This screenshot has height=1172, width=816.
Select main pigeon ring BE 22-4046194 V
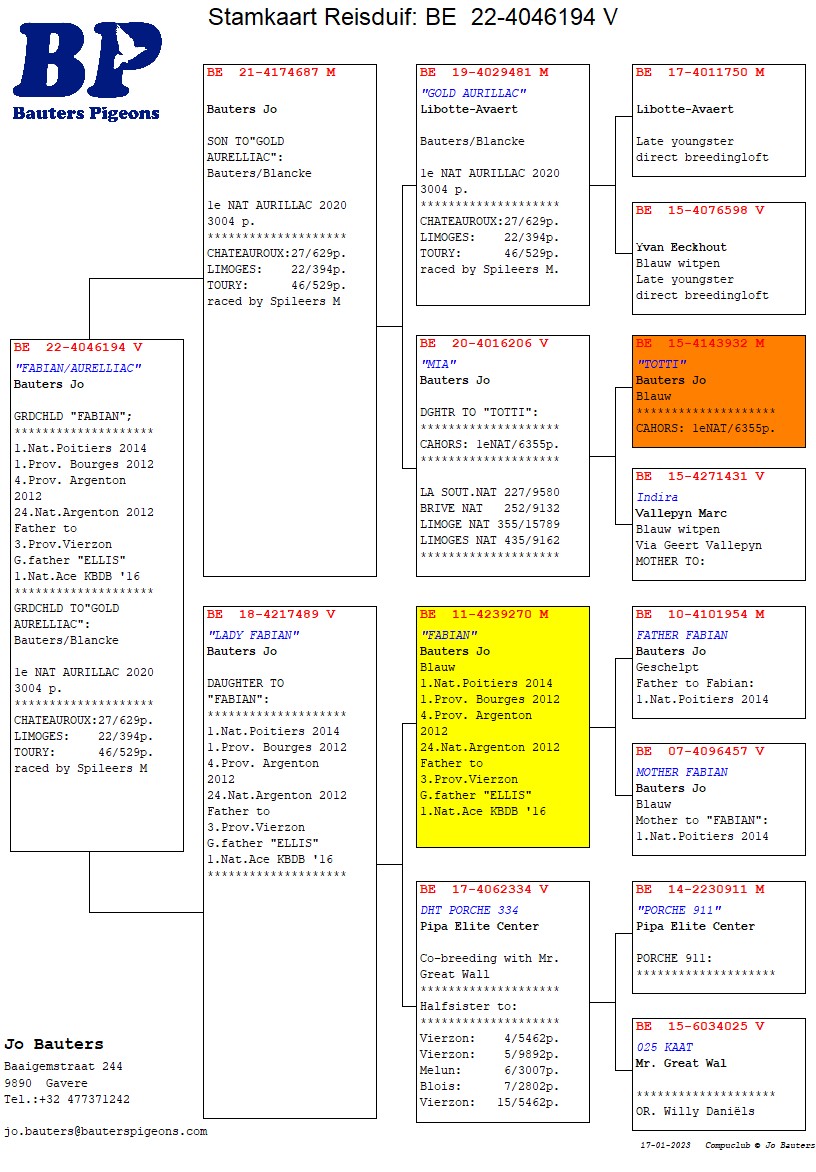[x=78, y=348]
